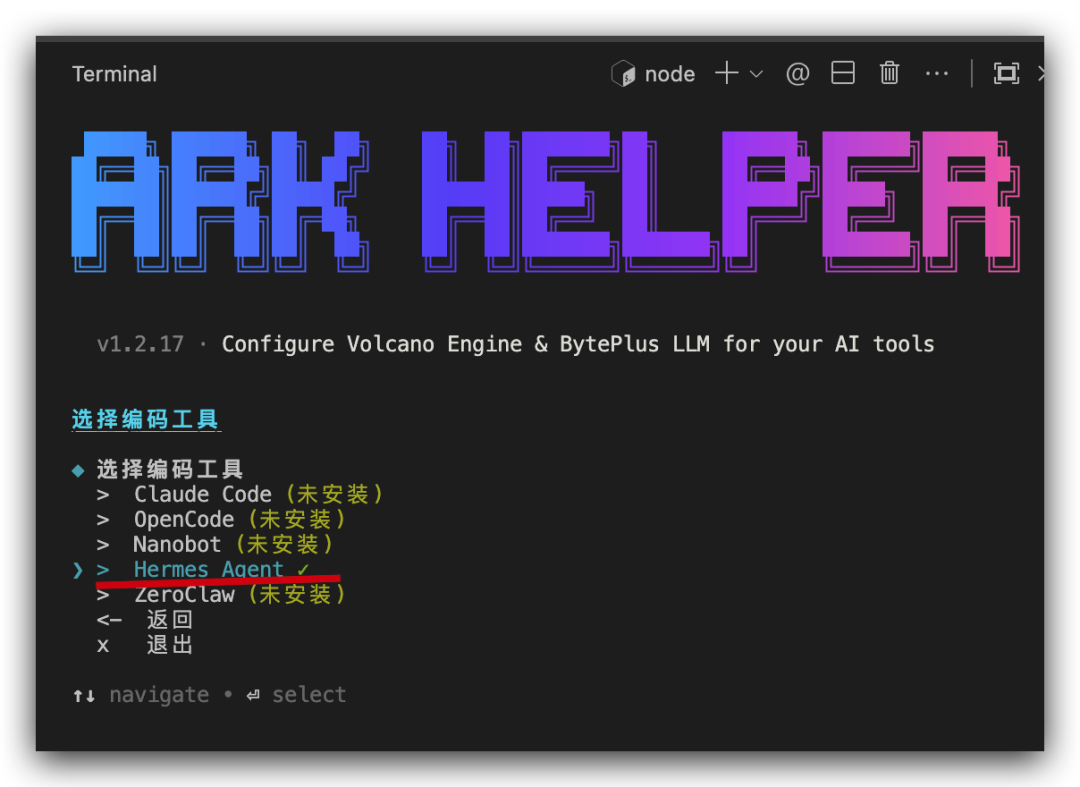Screen dimensions: 1080x787
Task: Select the node terminal shell icon
Action: 623,73
